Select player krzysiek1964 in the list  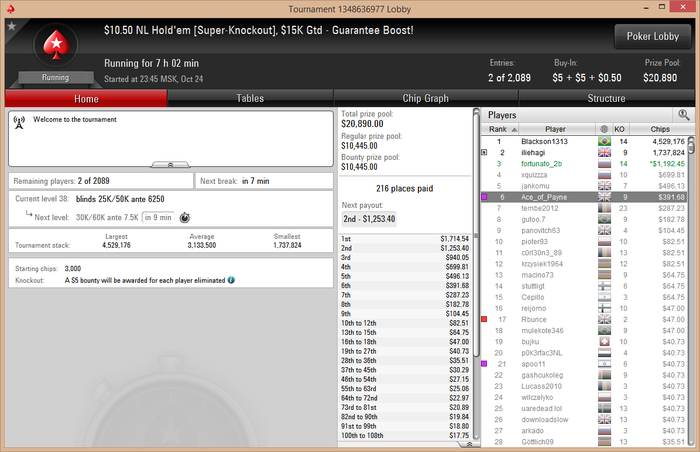[x=584, y=264]
